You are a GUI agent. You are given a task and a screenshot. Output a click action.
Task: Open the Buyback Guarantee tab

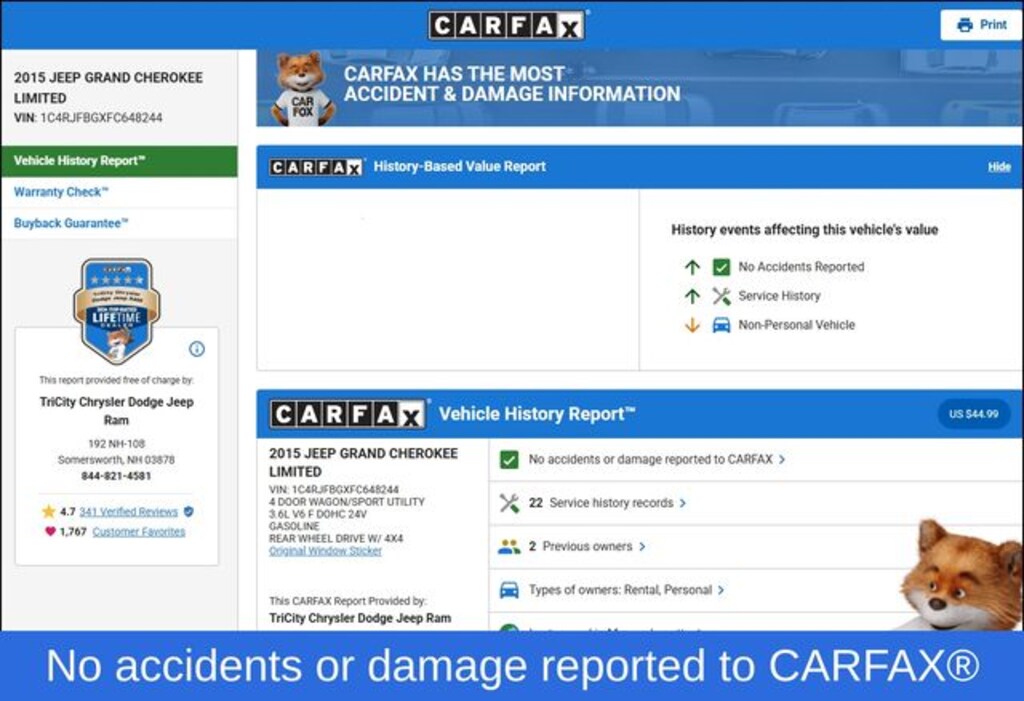coord(120,223)
